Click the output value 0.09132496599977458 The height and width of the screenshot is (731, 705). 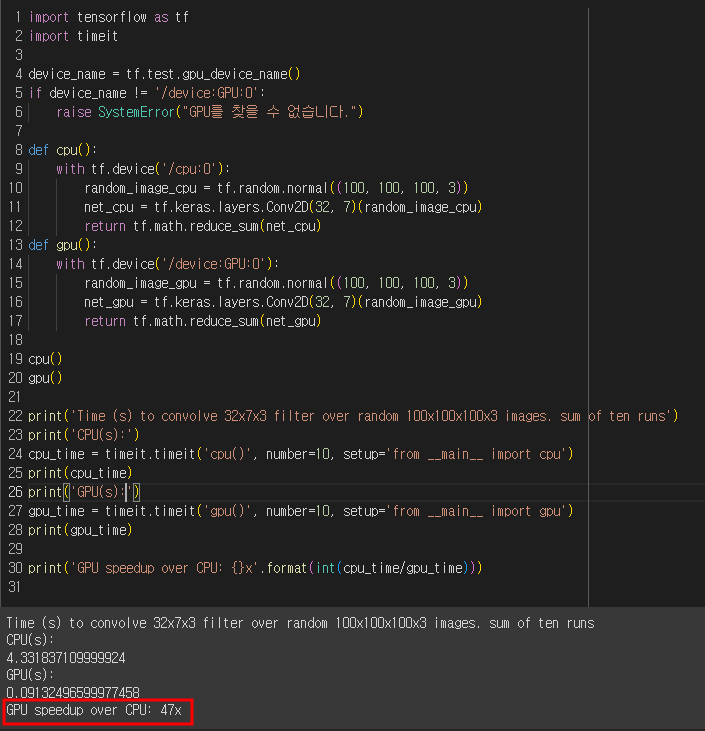73,693
